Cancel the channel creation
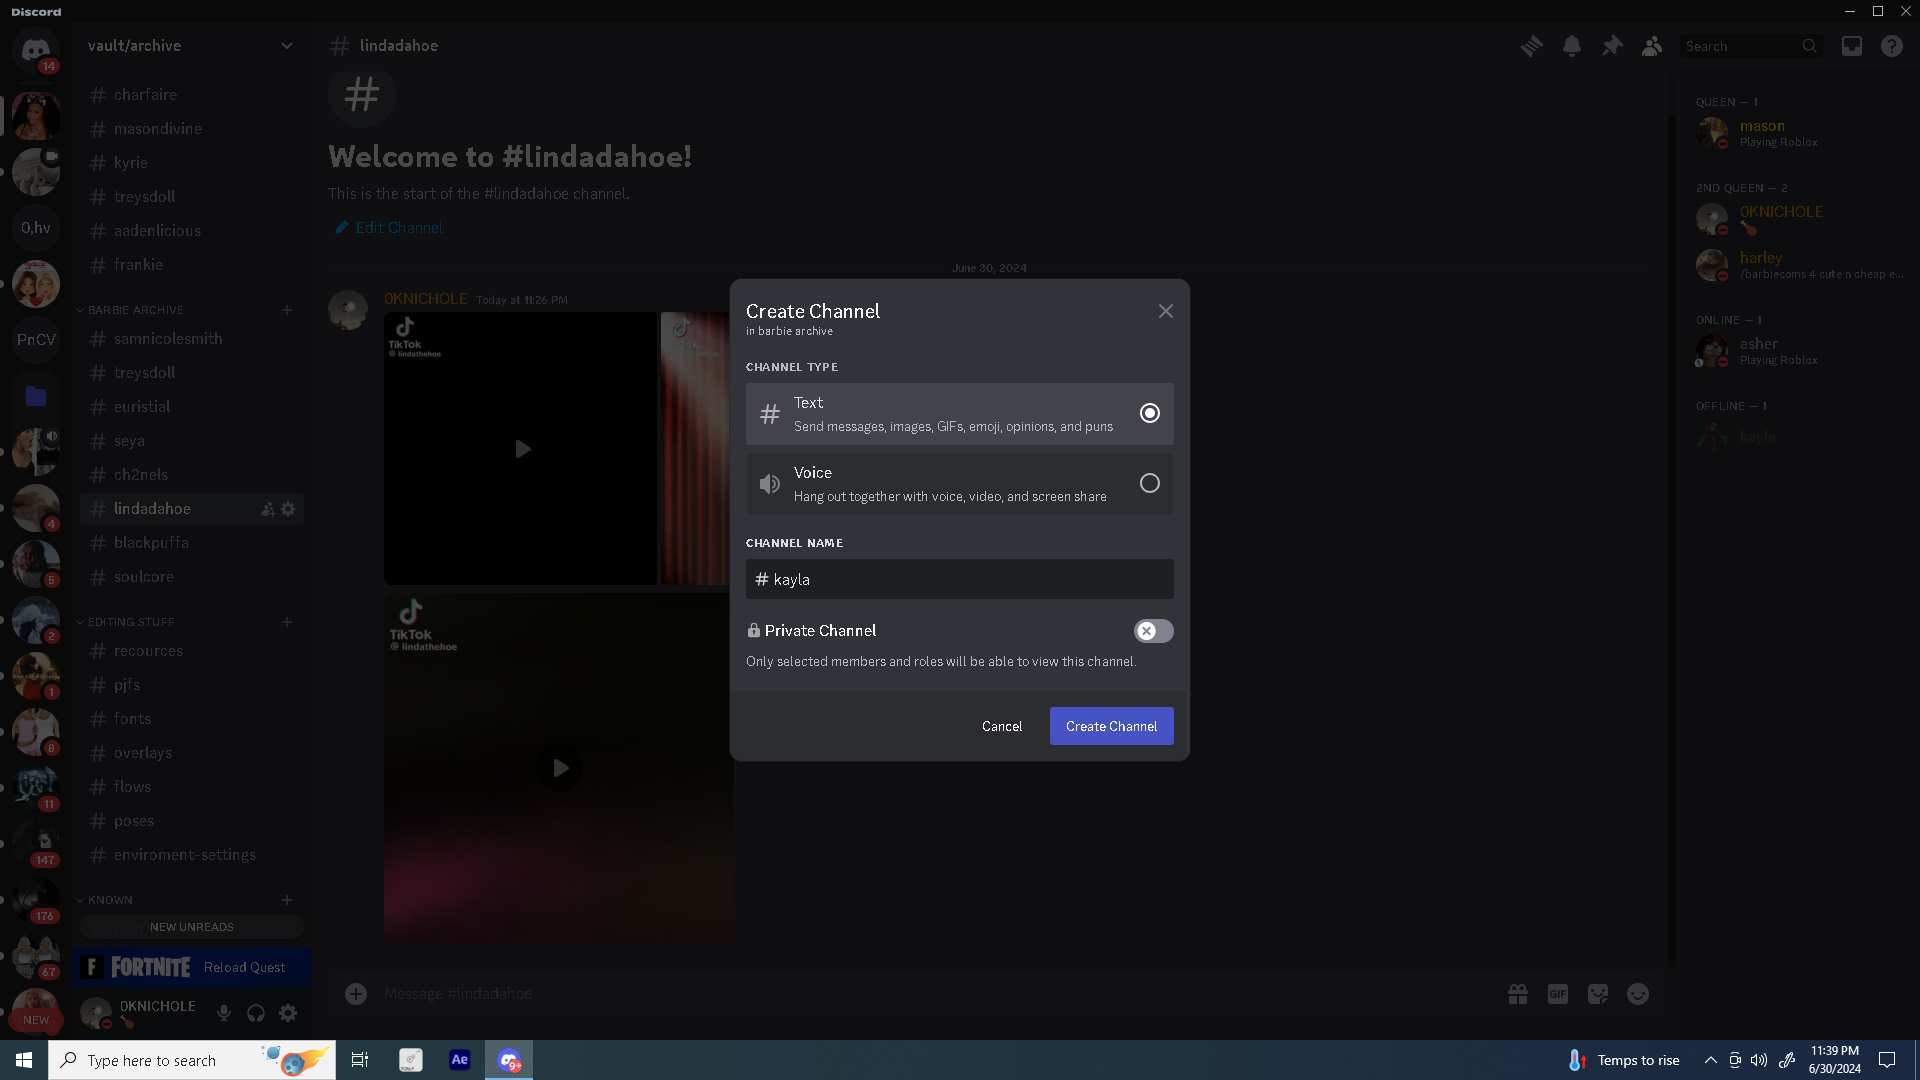Image resolution: width=1920 pixels, height=1080 pixels. click(1002, 726)
